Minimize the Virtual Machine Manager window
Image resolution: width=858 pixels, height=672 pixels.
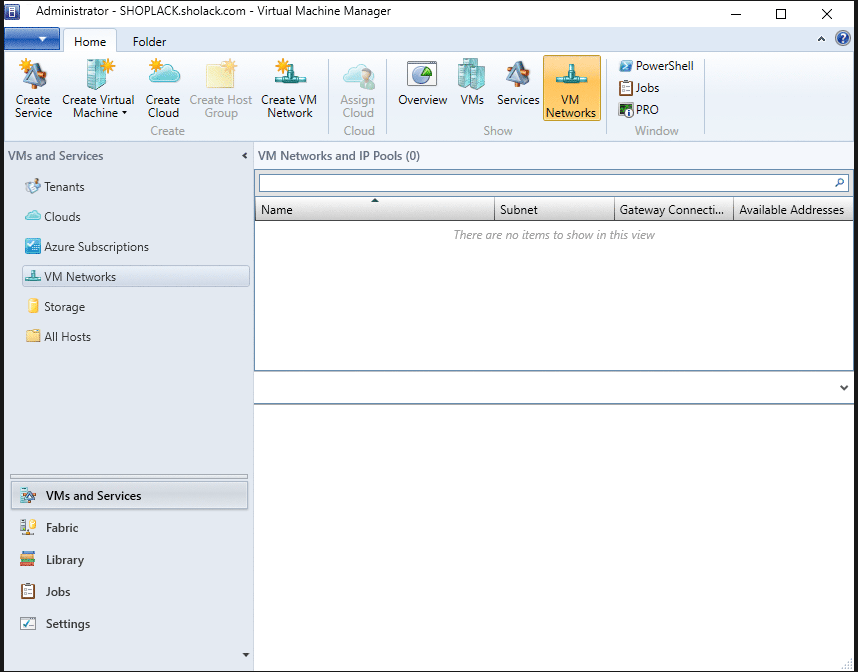(x=736, y=14)
